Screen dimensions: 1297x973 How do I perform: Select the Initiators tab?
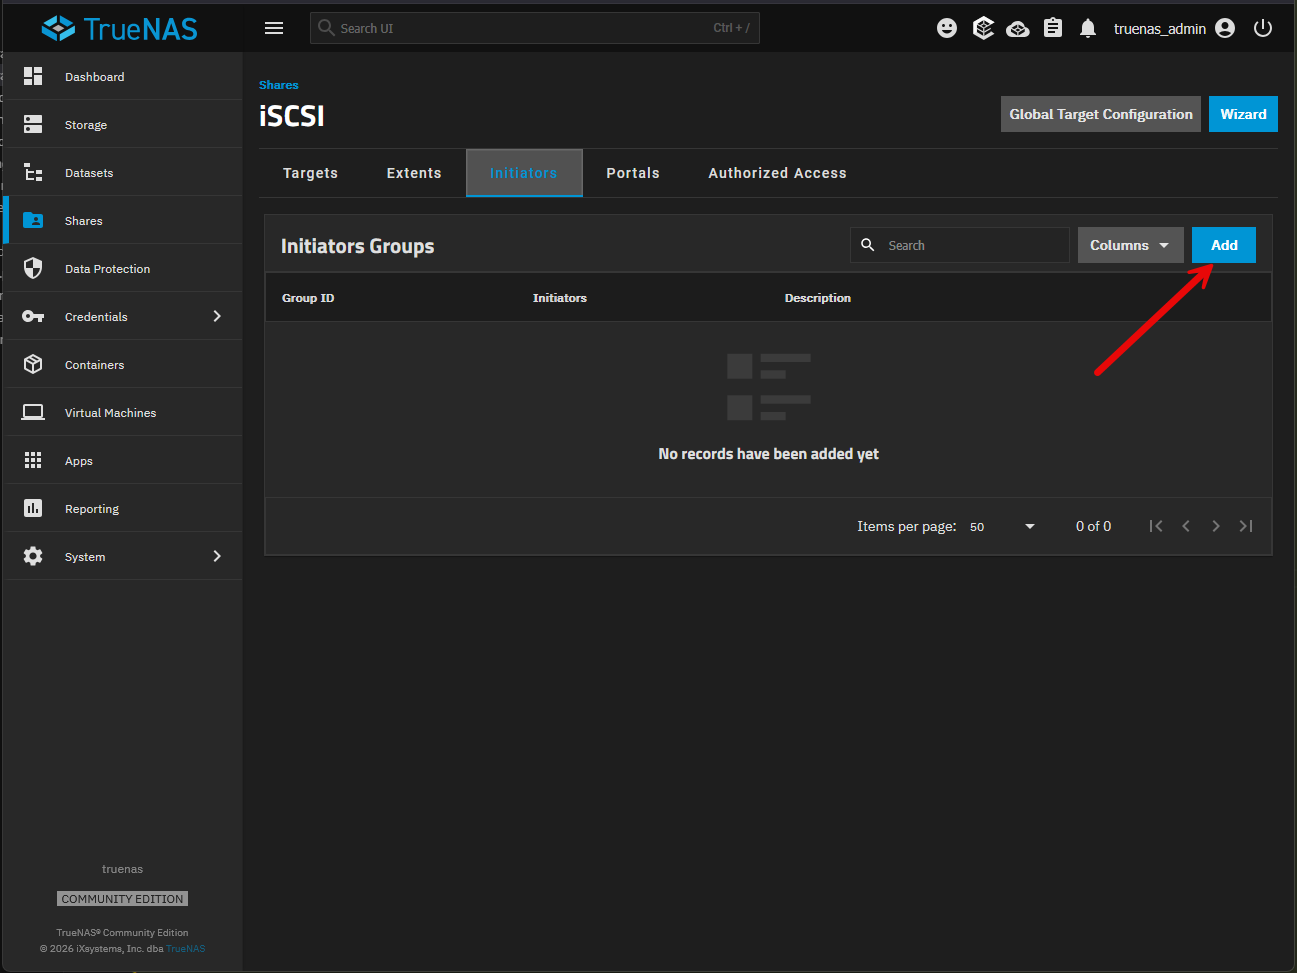click(524, 173)
